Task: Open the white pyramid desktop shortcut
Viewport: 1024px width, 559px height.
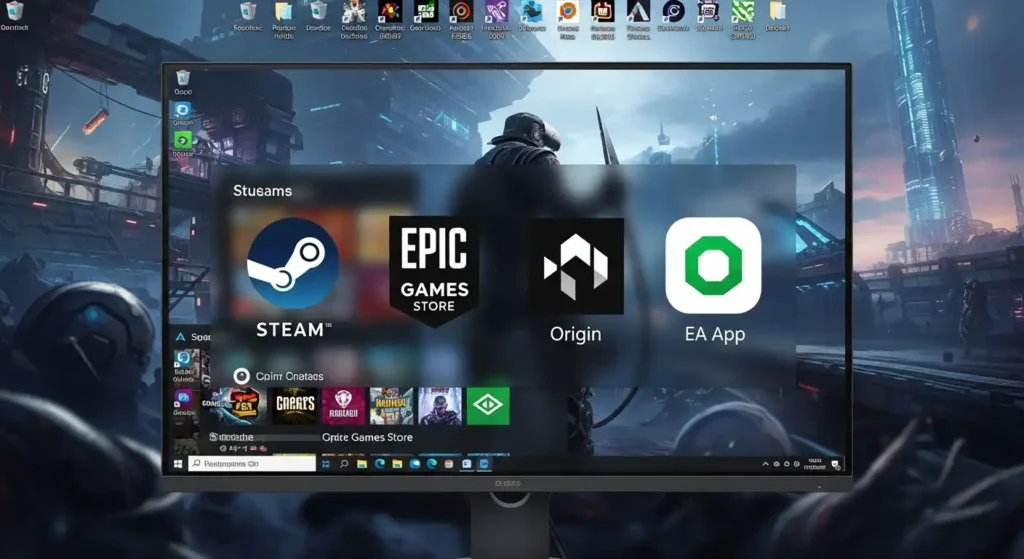Action: pos(638,11)
